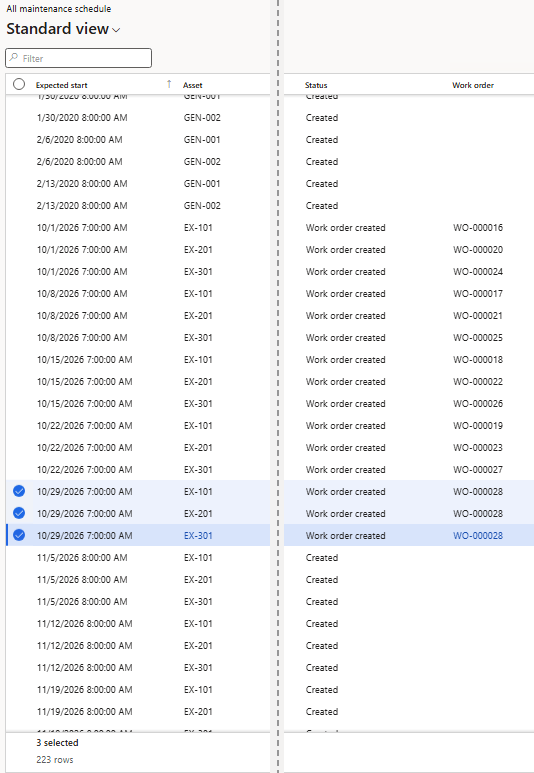Select work order WO-000024
The width and height of the screenshot is (534, 773).
(x=478, y=272)
